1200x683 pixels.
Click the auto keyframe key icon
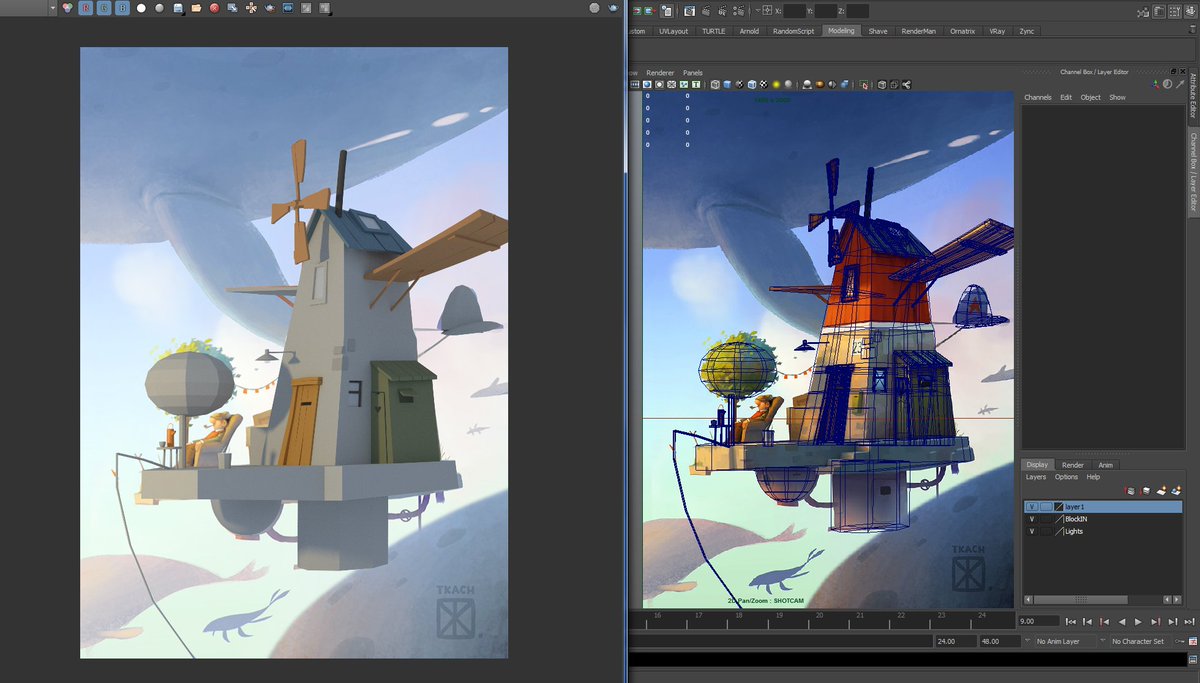[1180, 641]
